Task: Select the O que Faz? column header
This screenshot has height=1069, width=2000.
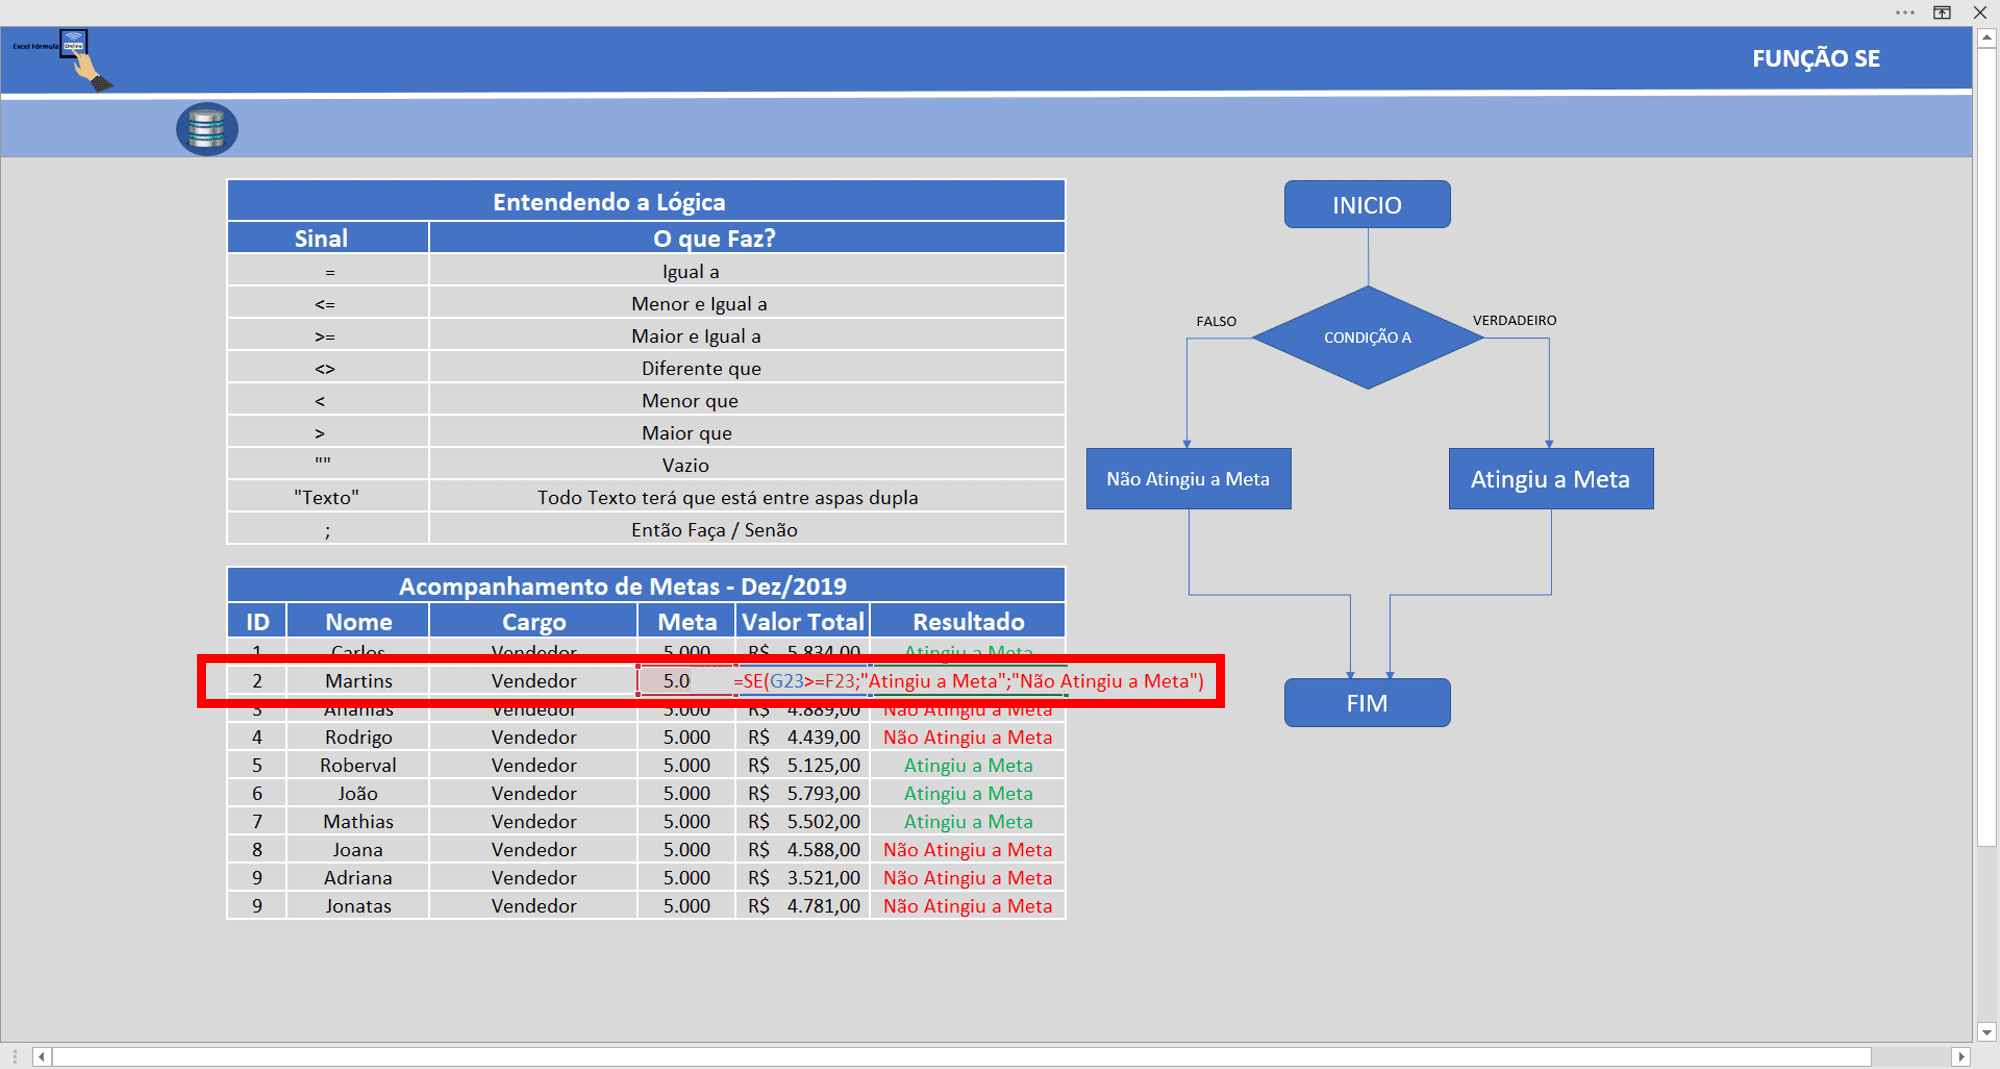Action: [x=747, y=238]
